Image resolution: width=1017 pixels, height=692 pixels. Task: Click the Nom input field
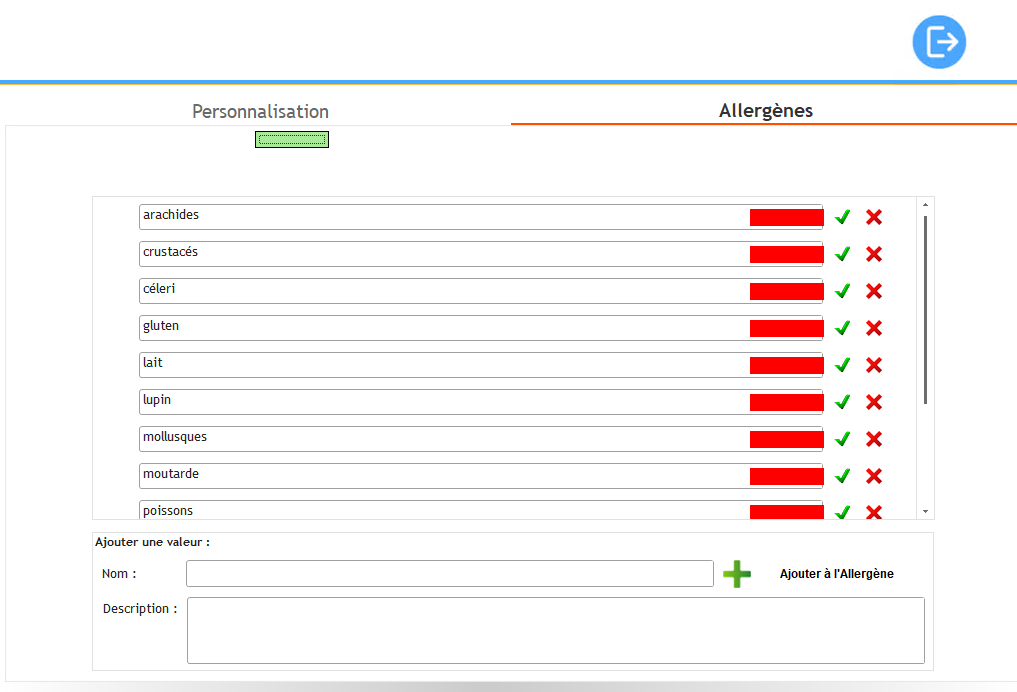coord(449,574)
